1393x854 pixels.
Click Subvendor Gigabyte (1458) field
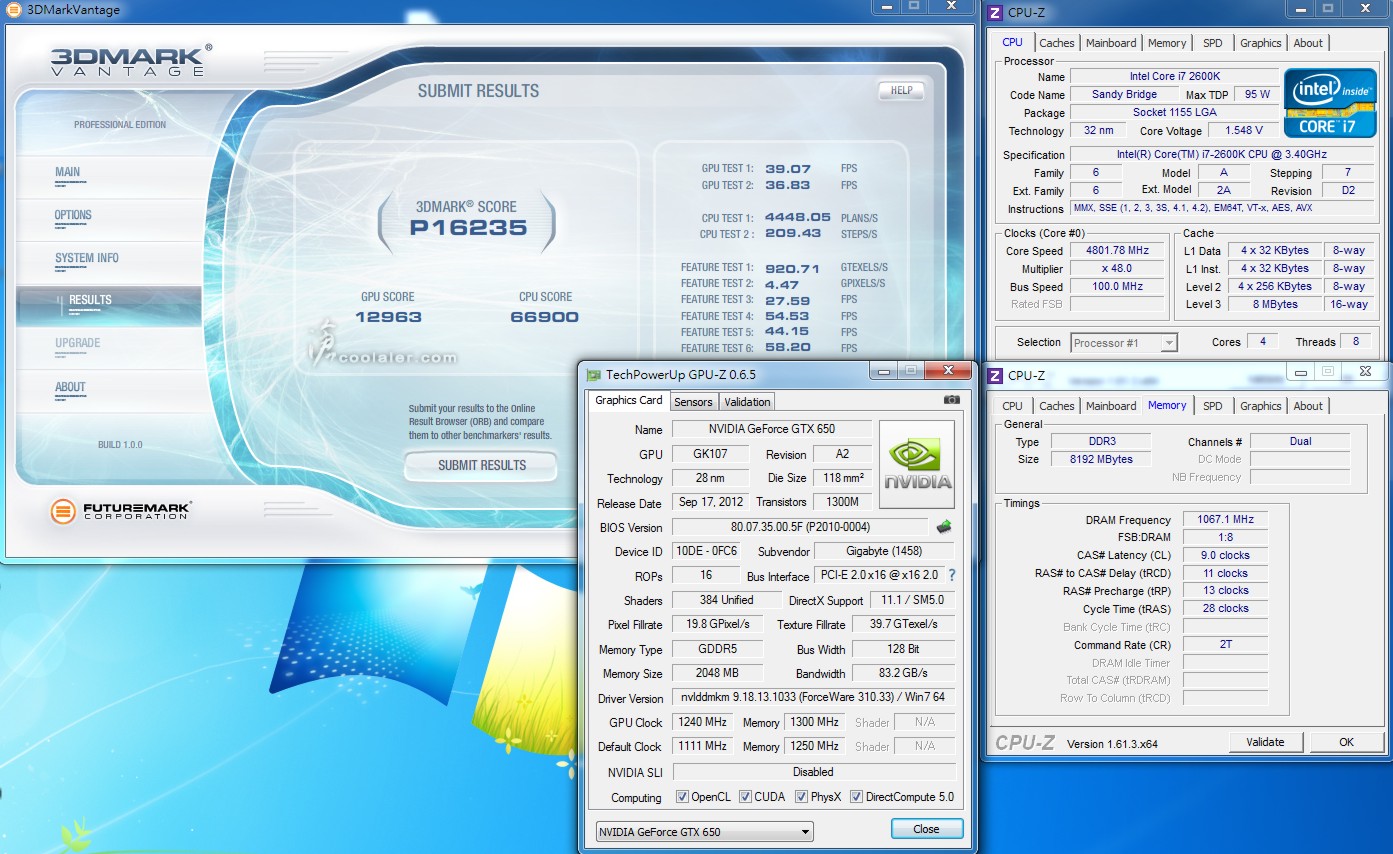click(x=884, y=551)
